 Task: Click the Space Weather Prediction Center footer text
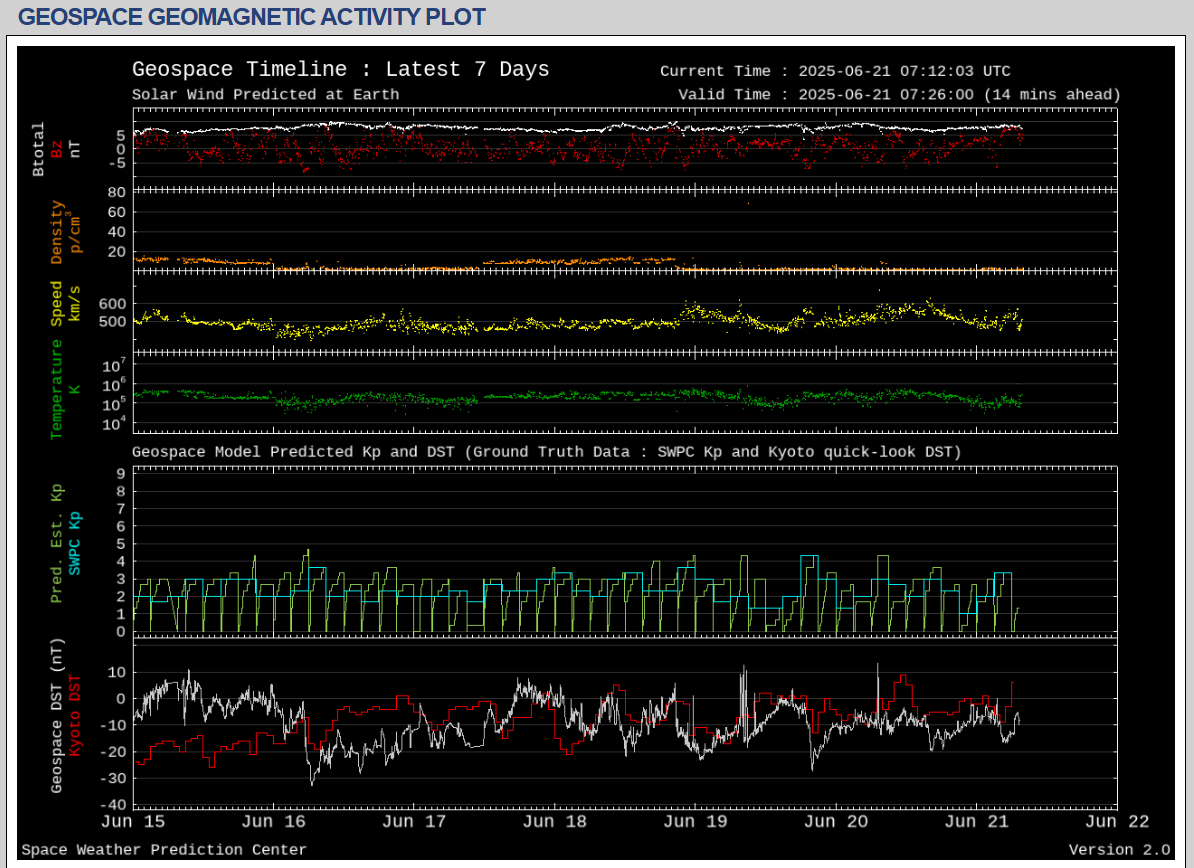tap(164, 850)
